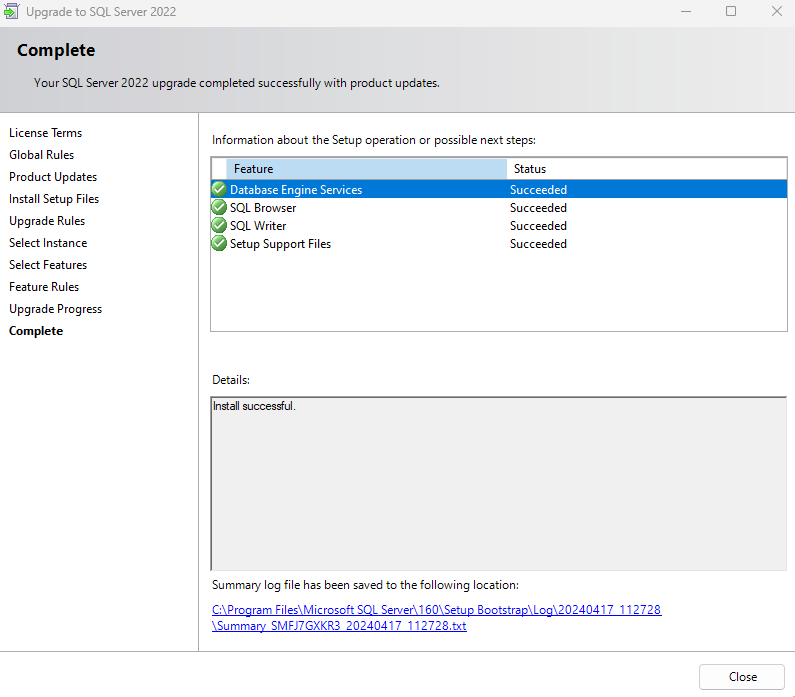Image resolution: width=795 pixels, height=697 pixels.
Task: Select License Terms step in sidebar
Action: click(46, 133)
